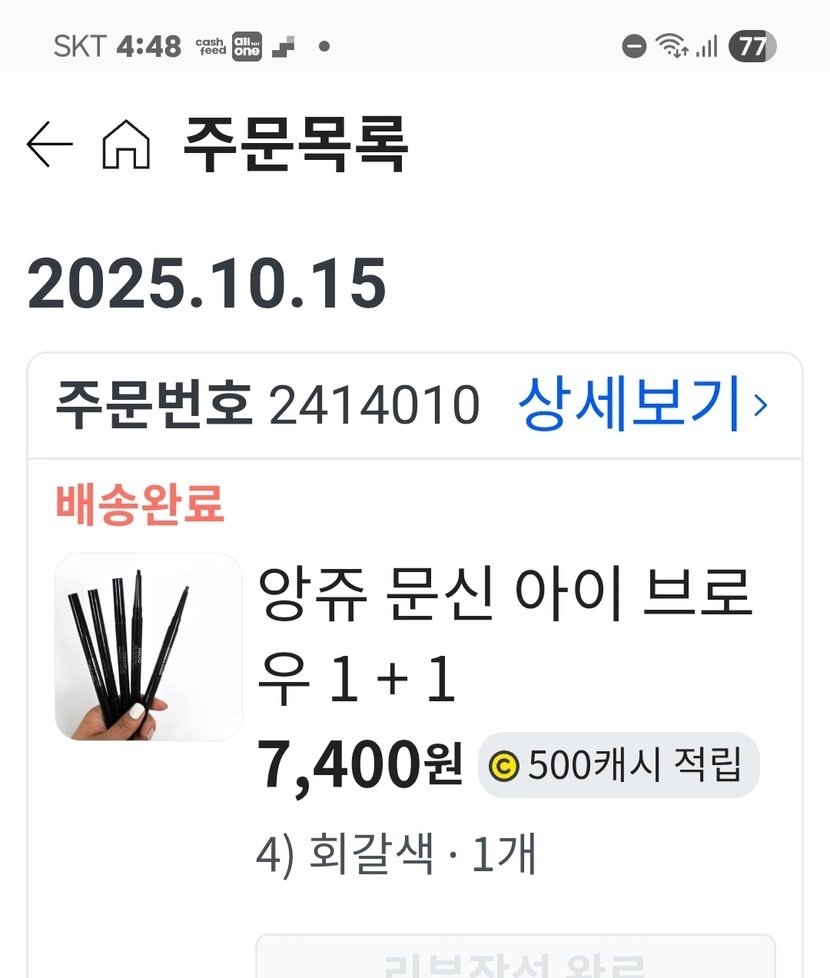The image size is (830, 978).
Task: Tap the cellular signal bars icon
Action: pyautogui.click(x=707, y=46)
